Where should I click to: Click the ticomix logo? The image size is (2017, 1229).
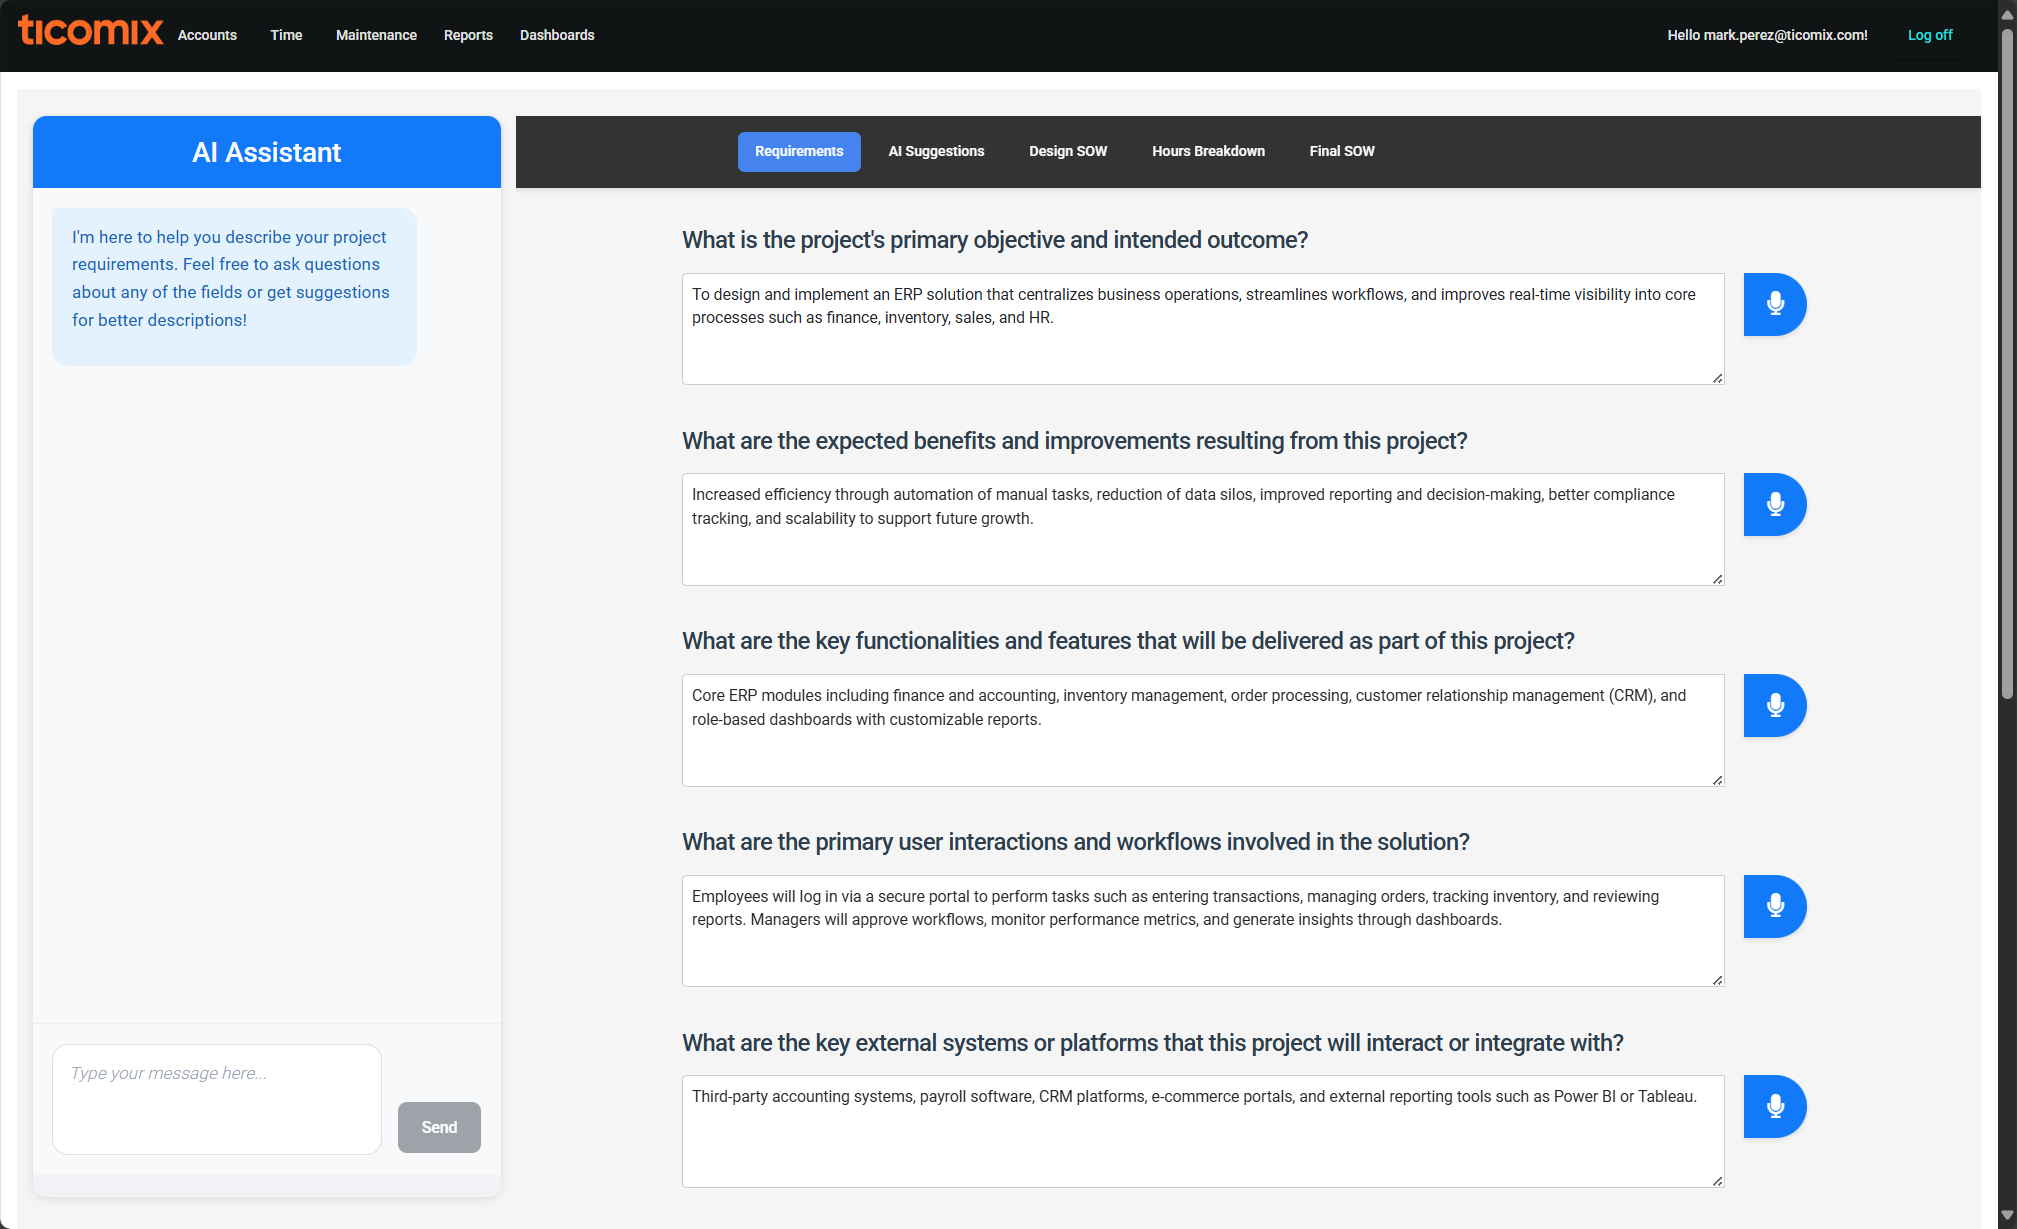(90, 32)
